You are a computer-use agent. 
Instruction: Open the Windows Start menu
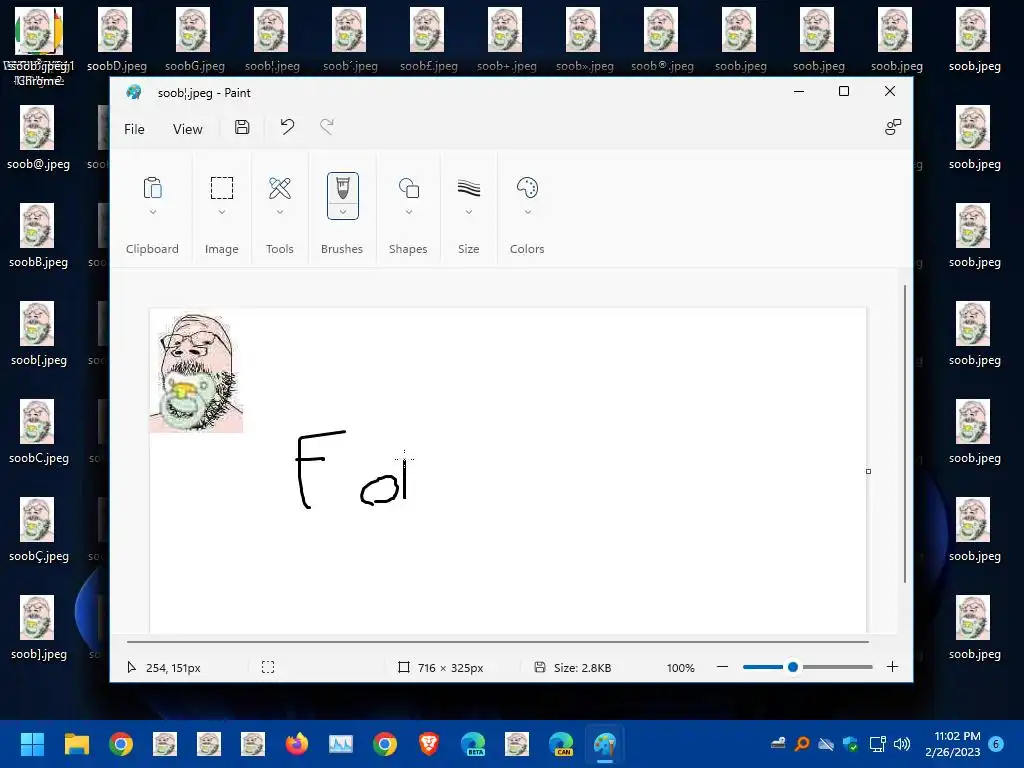pyautogui.click(x=32, y=744)
